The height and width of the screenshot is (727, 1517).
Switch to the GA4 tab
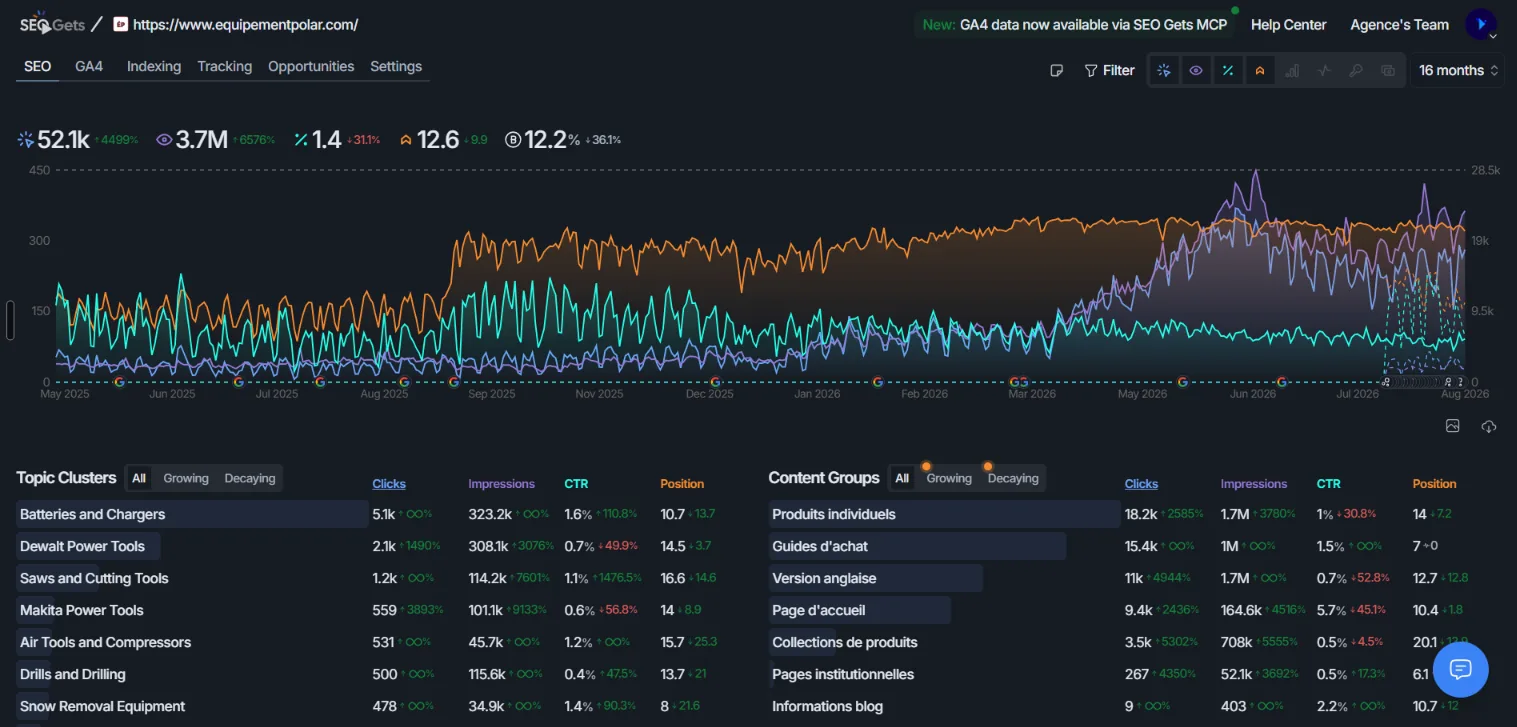tap(89, 66)
